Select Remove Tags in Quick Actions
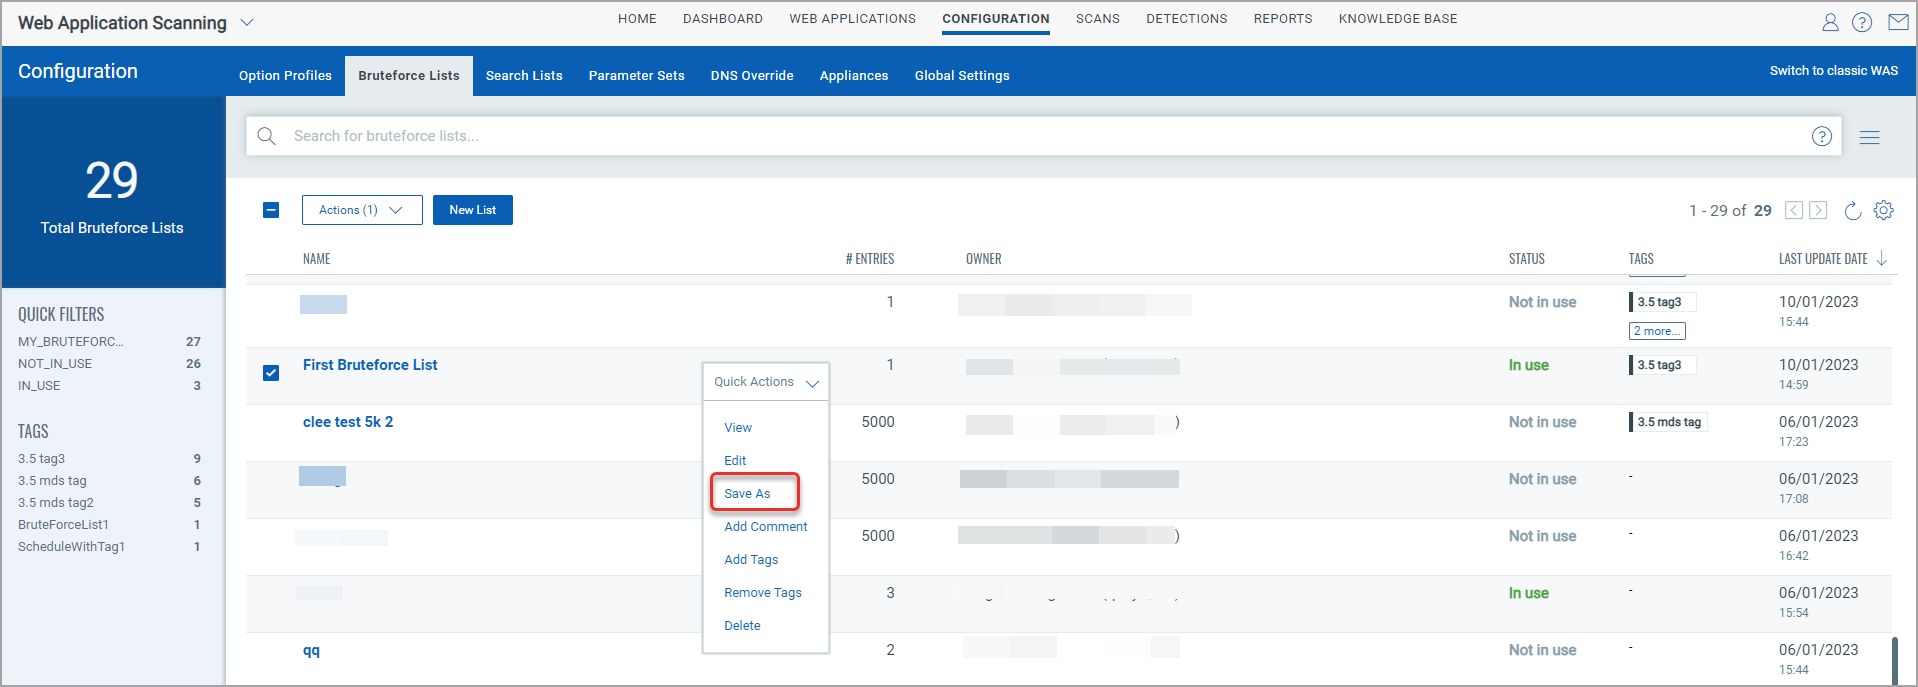This screenshot has width=1918, height=687. [x=763, y=593]
